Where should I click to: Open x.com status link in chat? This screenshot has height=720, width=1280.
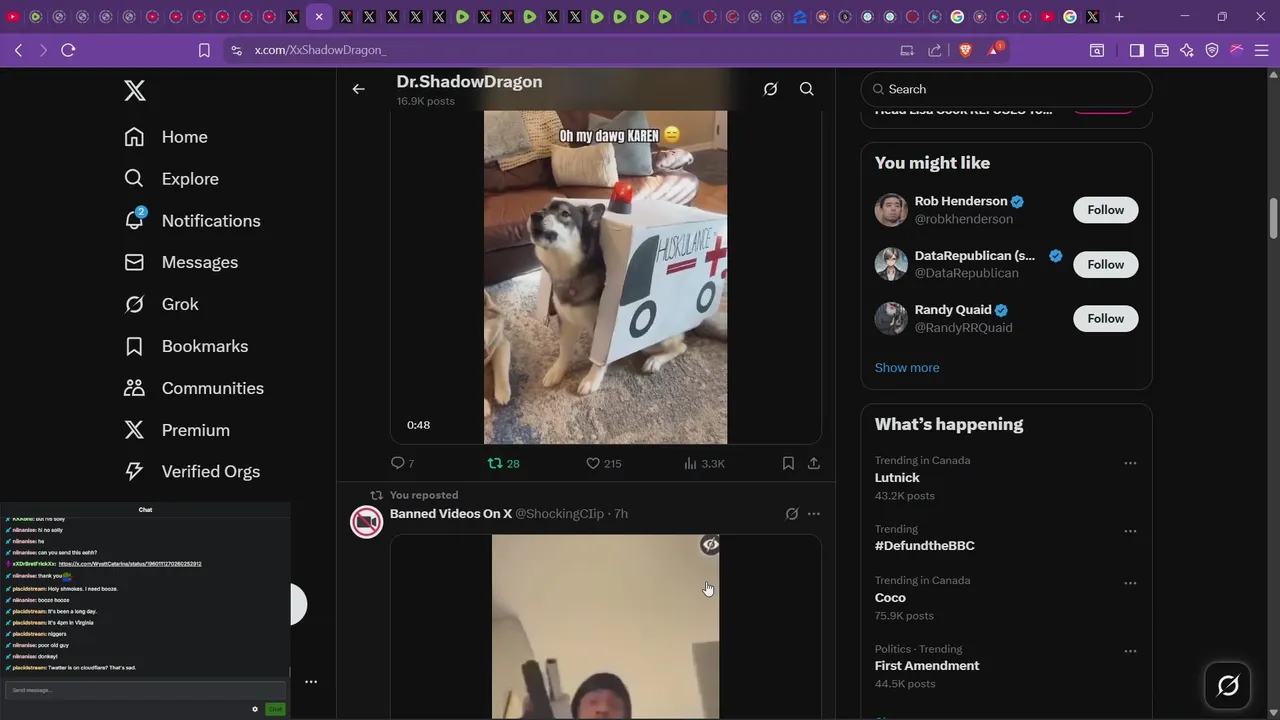point(130,564)
